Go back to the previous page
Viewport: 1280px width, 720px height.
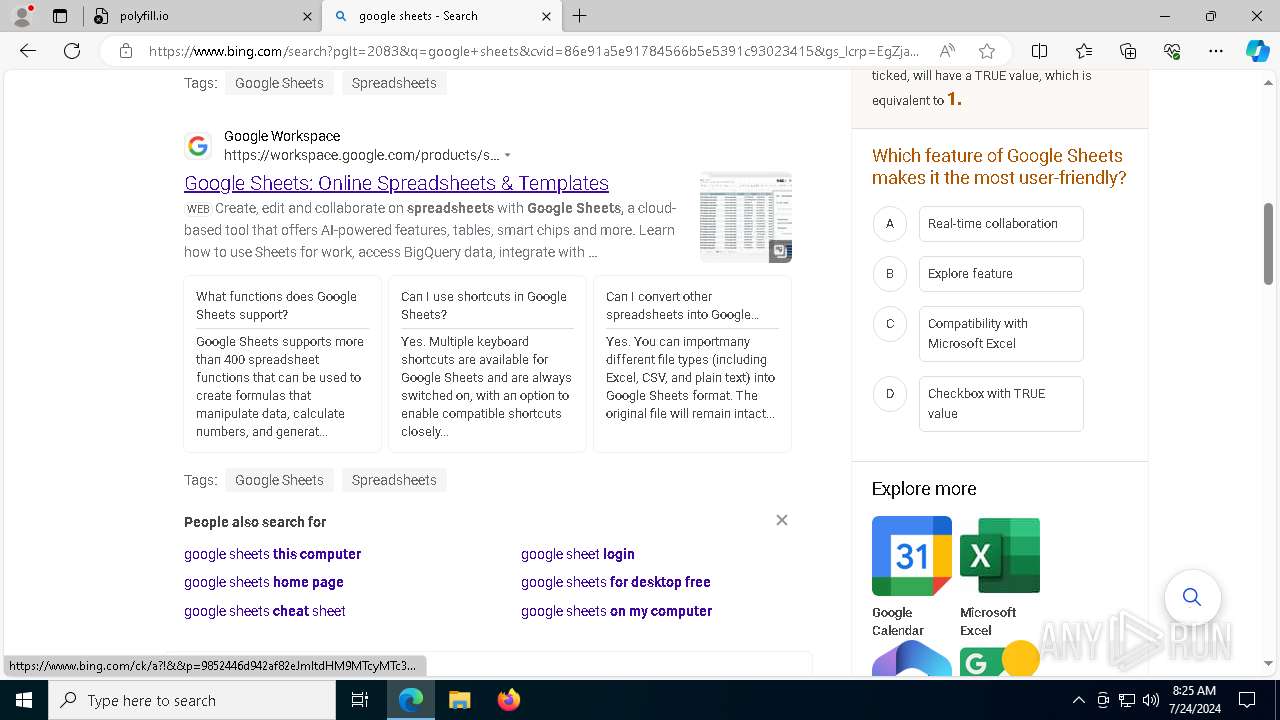click(x=28, y=51)
